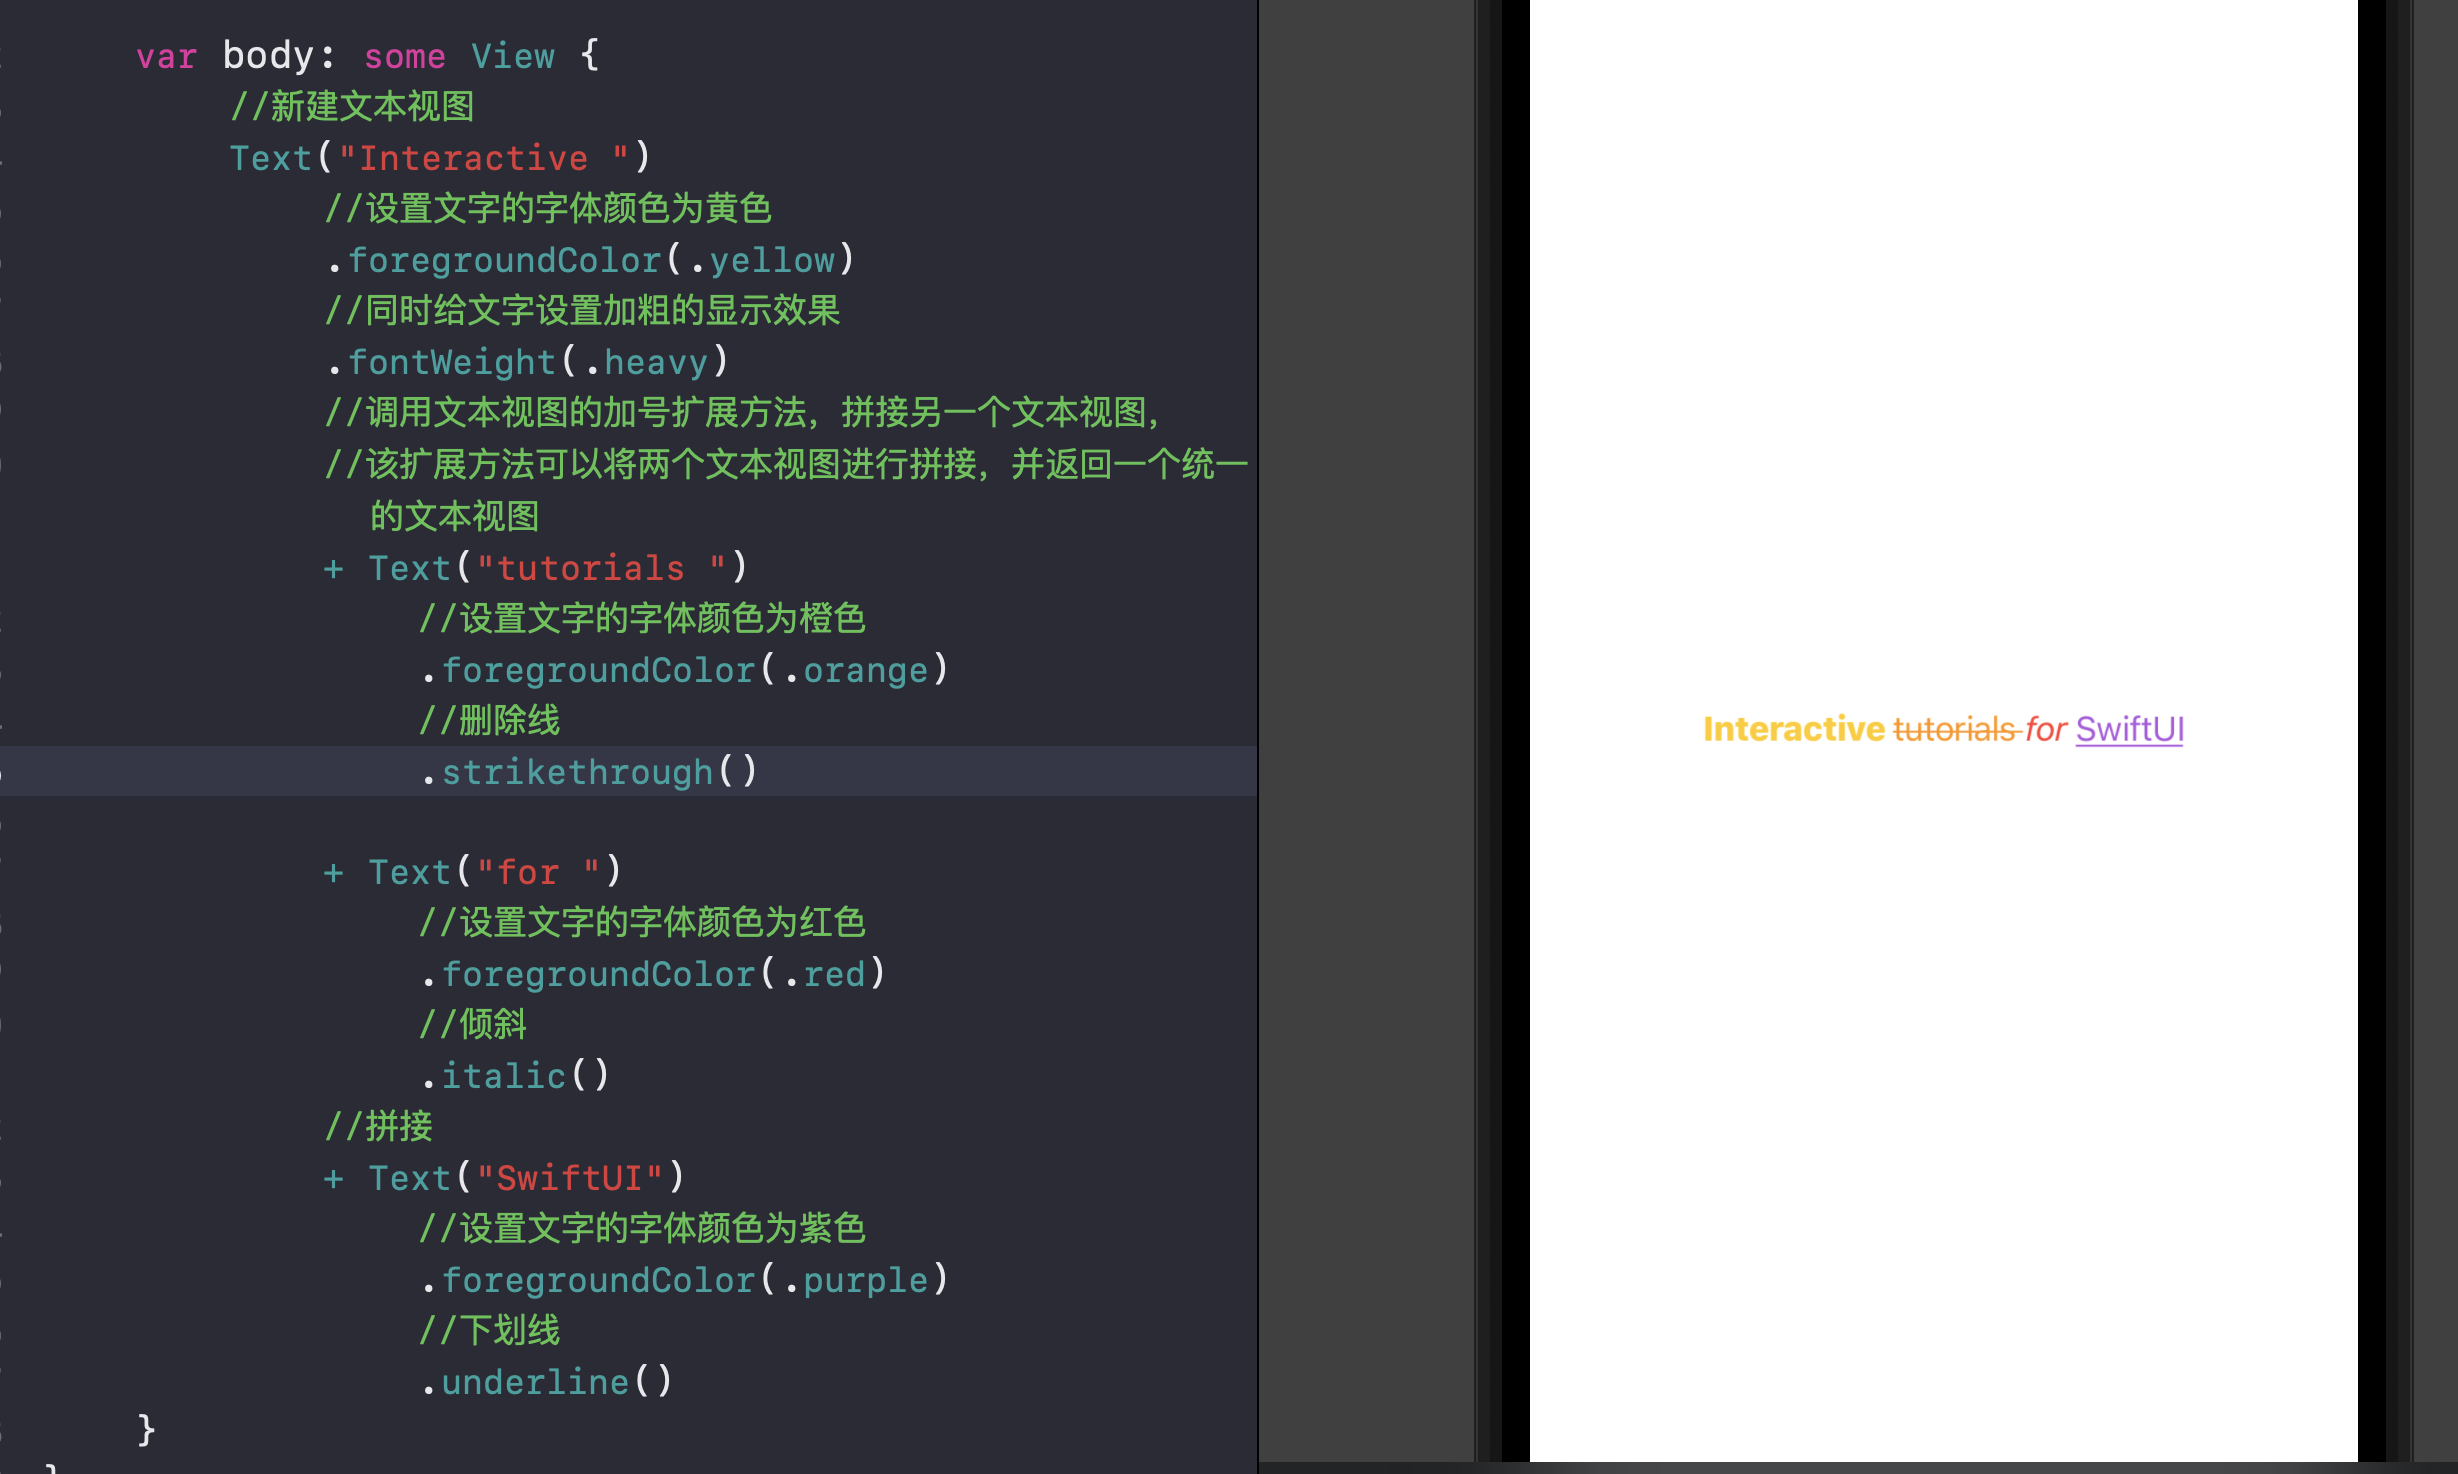Click the .underline() code line

(547, 1382)
